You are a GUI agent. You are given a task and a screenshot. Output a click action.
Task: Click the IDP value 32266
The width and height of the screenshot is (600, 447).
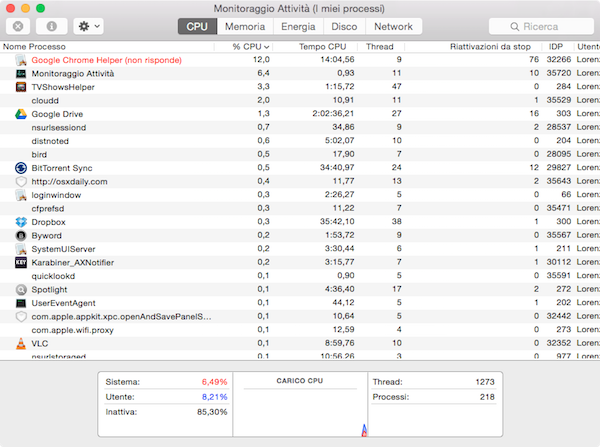tap(559, 59)
